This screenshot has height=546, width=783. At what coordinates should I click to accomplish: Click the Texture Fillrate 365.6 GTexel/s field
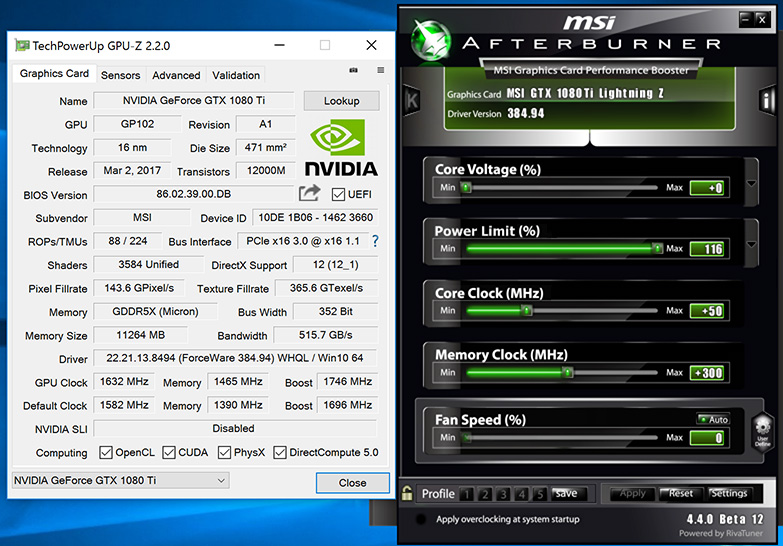[327, 288]
